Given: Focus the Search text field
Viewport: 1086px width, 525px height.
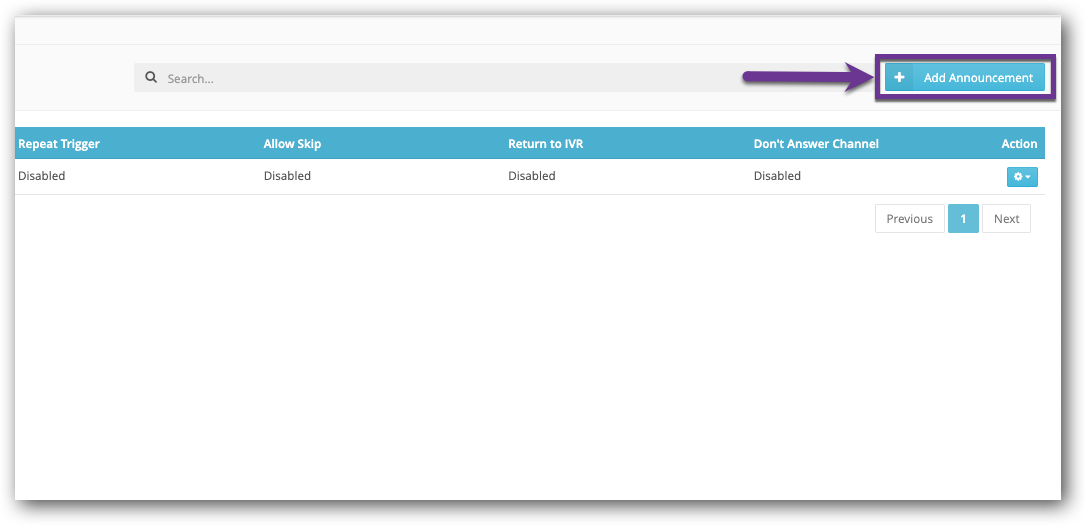Looking at the screenshot, I should 450,78.
